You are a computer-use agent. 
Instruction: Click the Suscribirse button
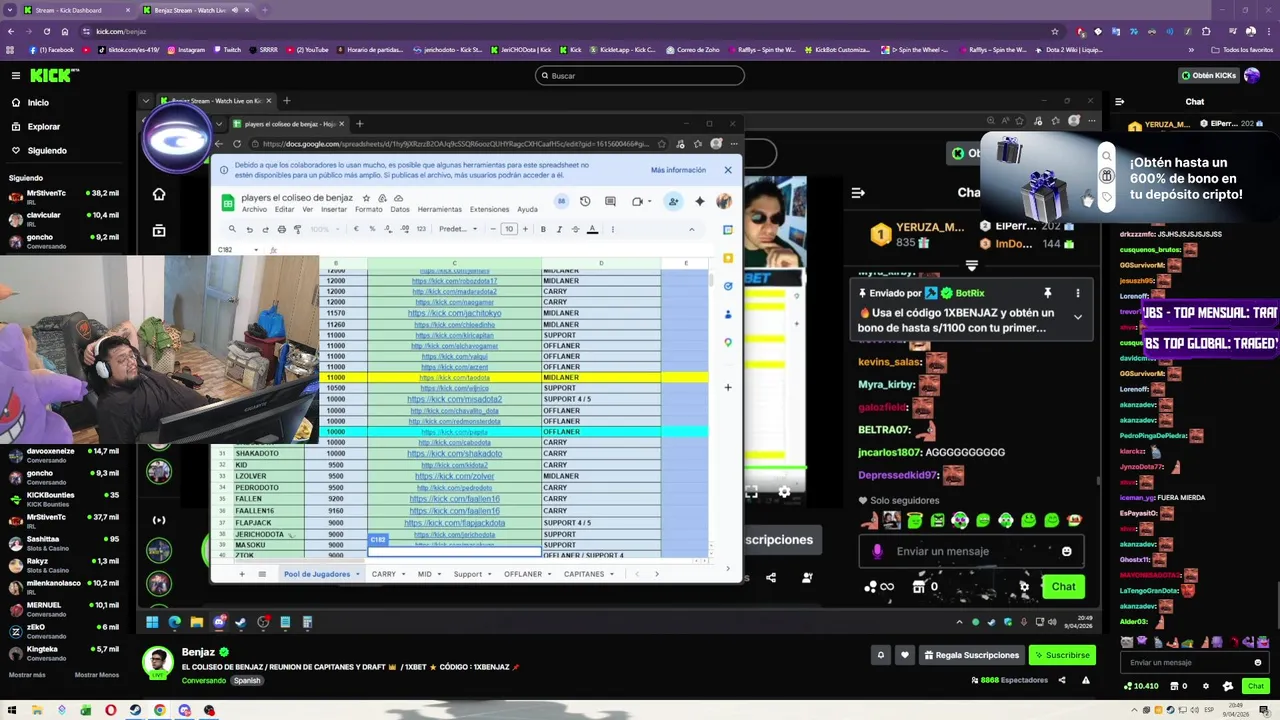[x=1062, y=655]
